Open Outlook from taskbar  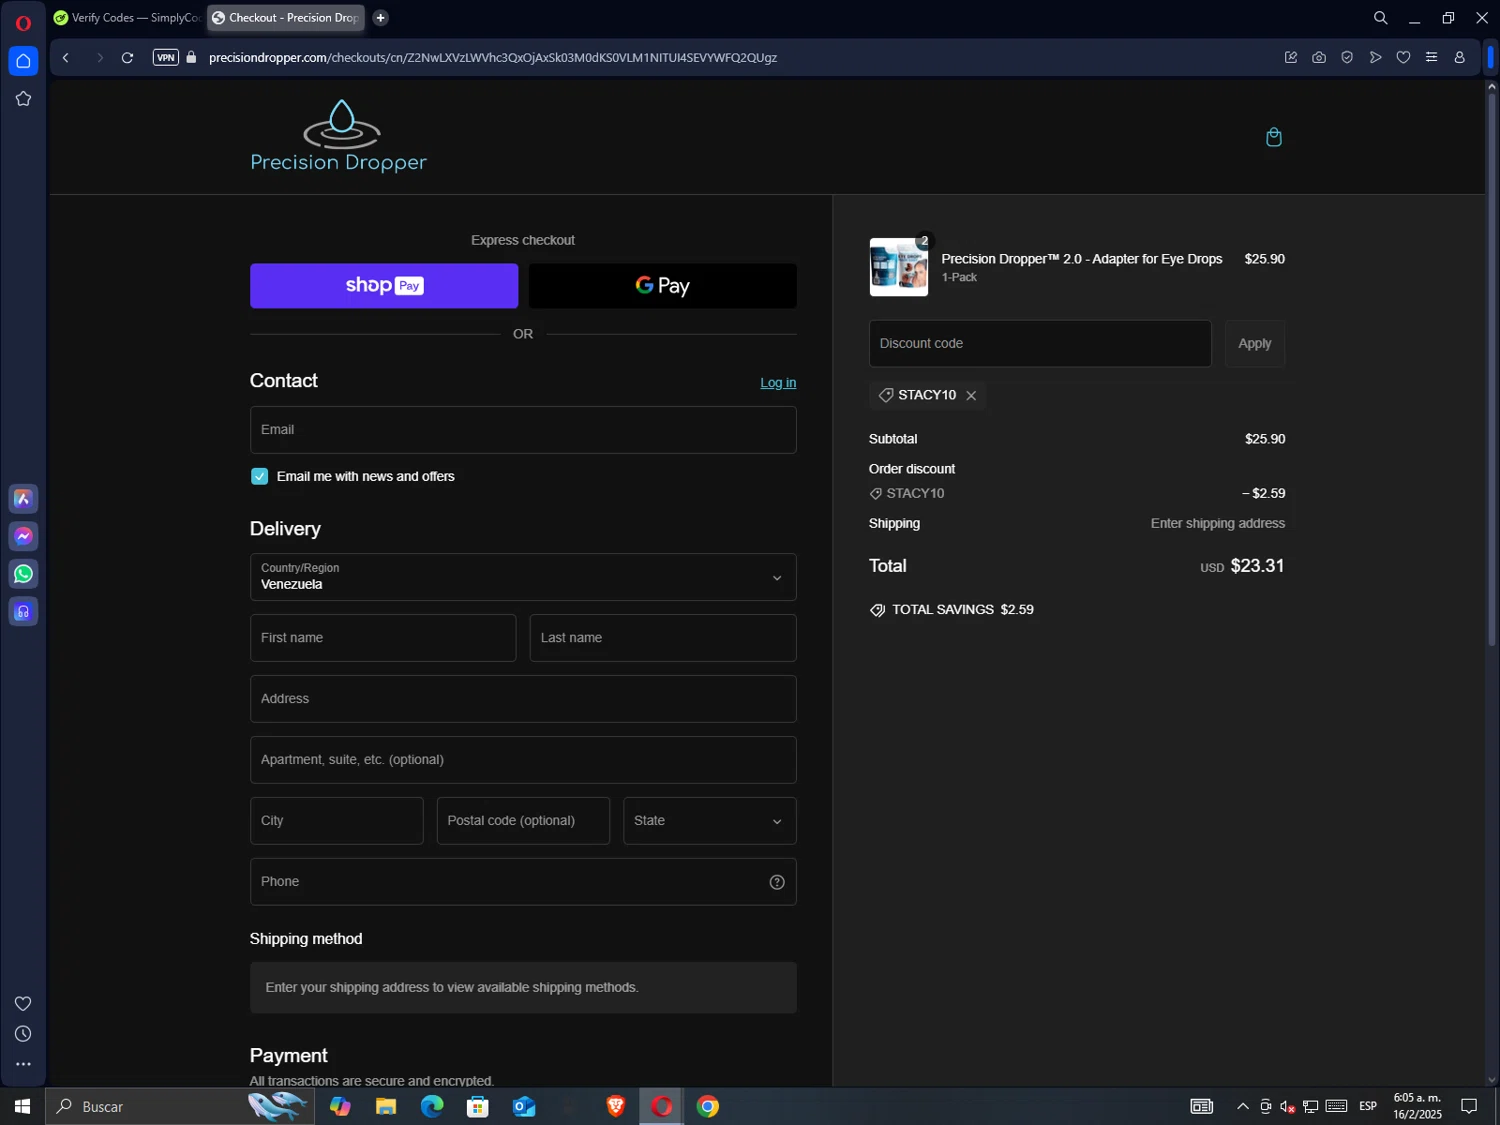click(524, 1106)
